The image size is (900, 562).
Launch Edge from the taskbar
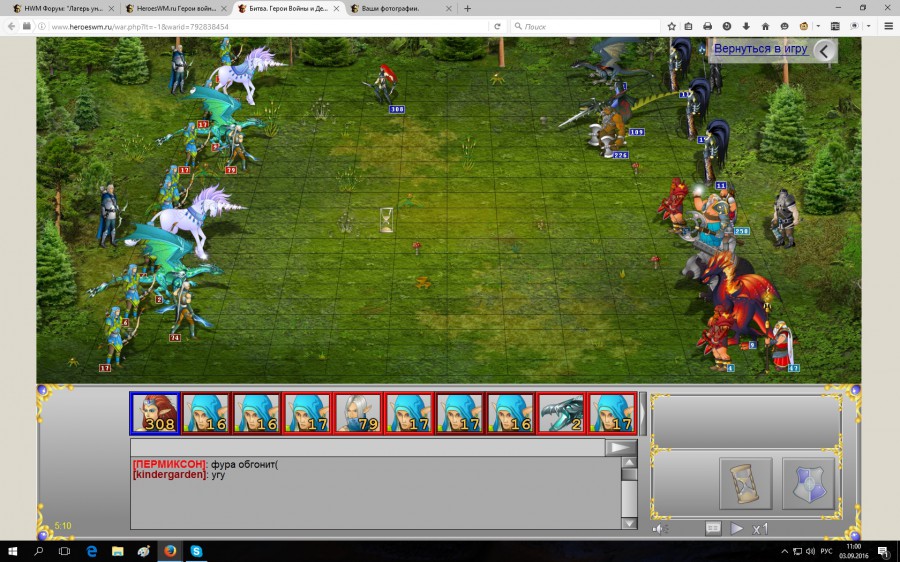pos(91,551)
